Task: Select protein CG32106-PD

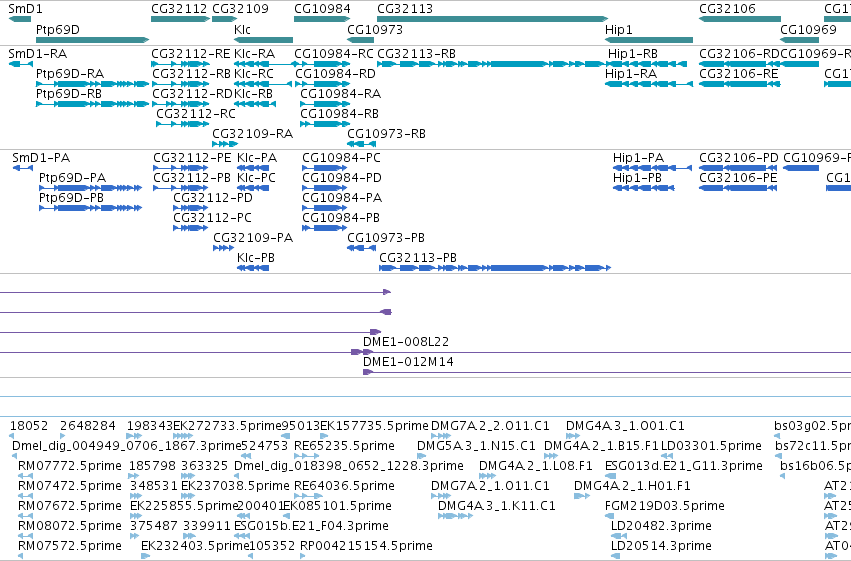Action: click(x=739, y=158)
